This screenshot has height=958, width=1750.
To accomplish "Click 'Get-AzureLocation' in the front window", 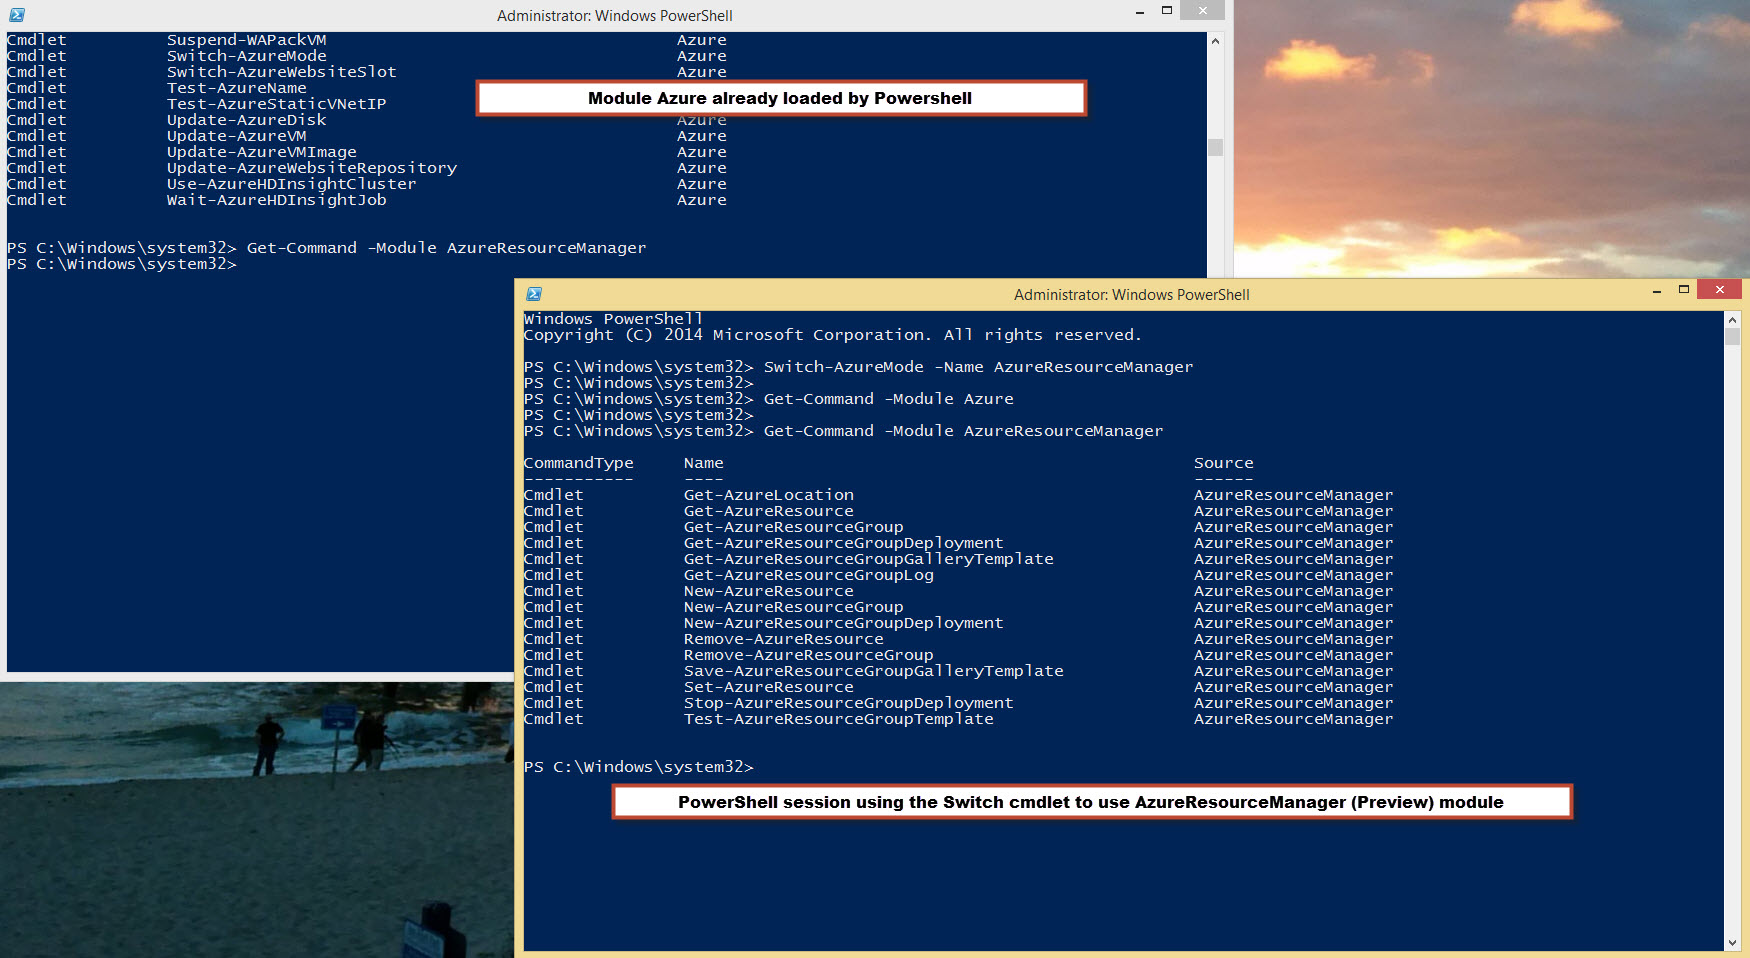I will pos(769,495).
